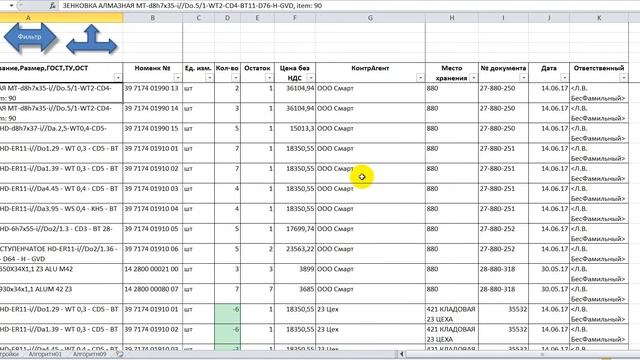
Task: Open the Ответственный filter dropdown
Action: [x=624, y=78]
